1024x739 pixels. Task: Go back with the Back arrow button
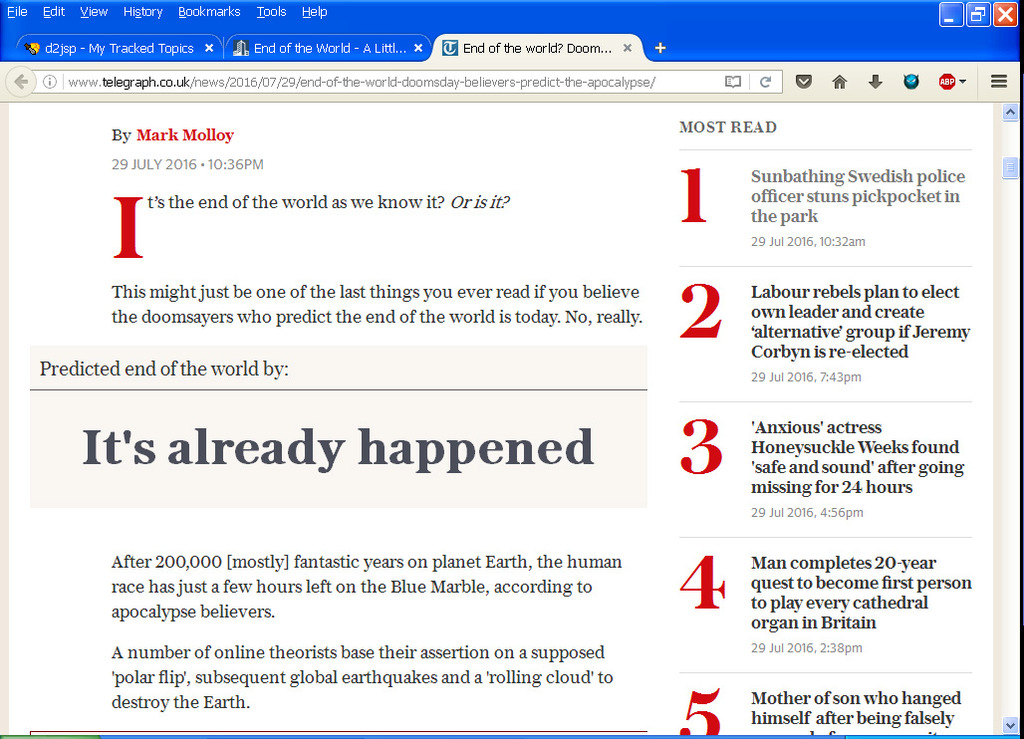(20, 82)
